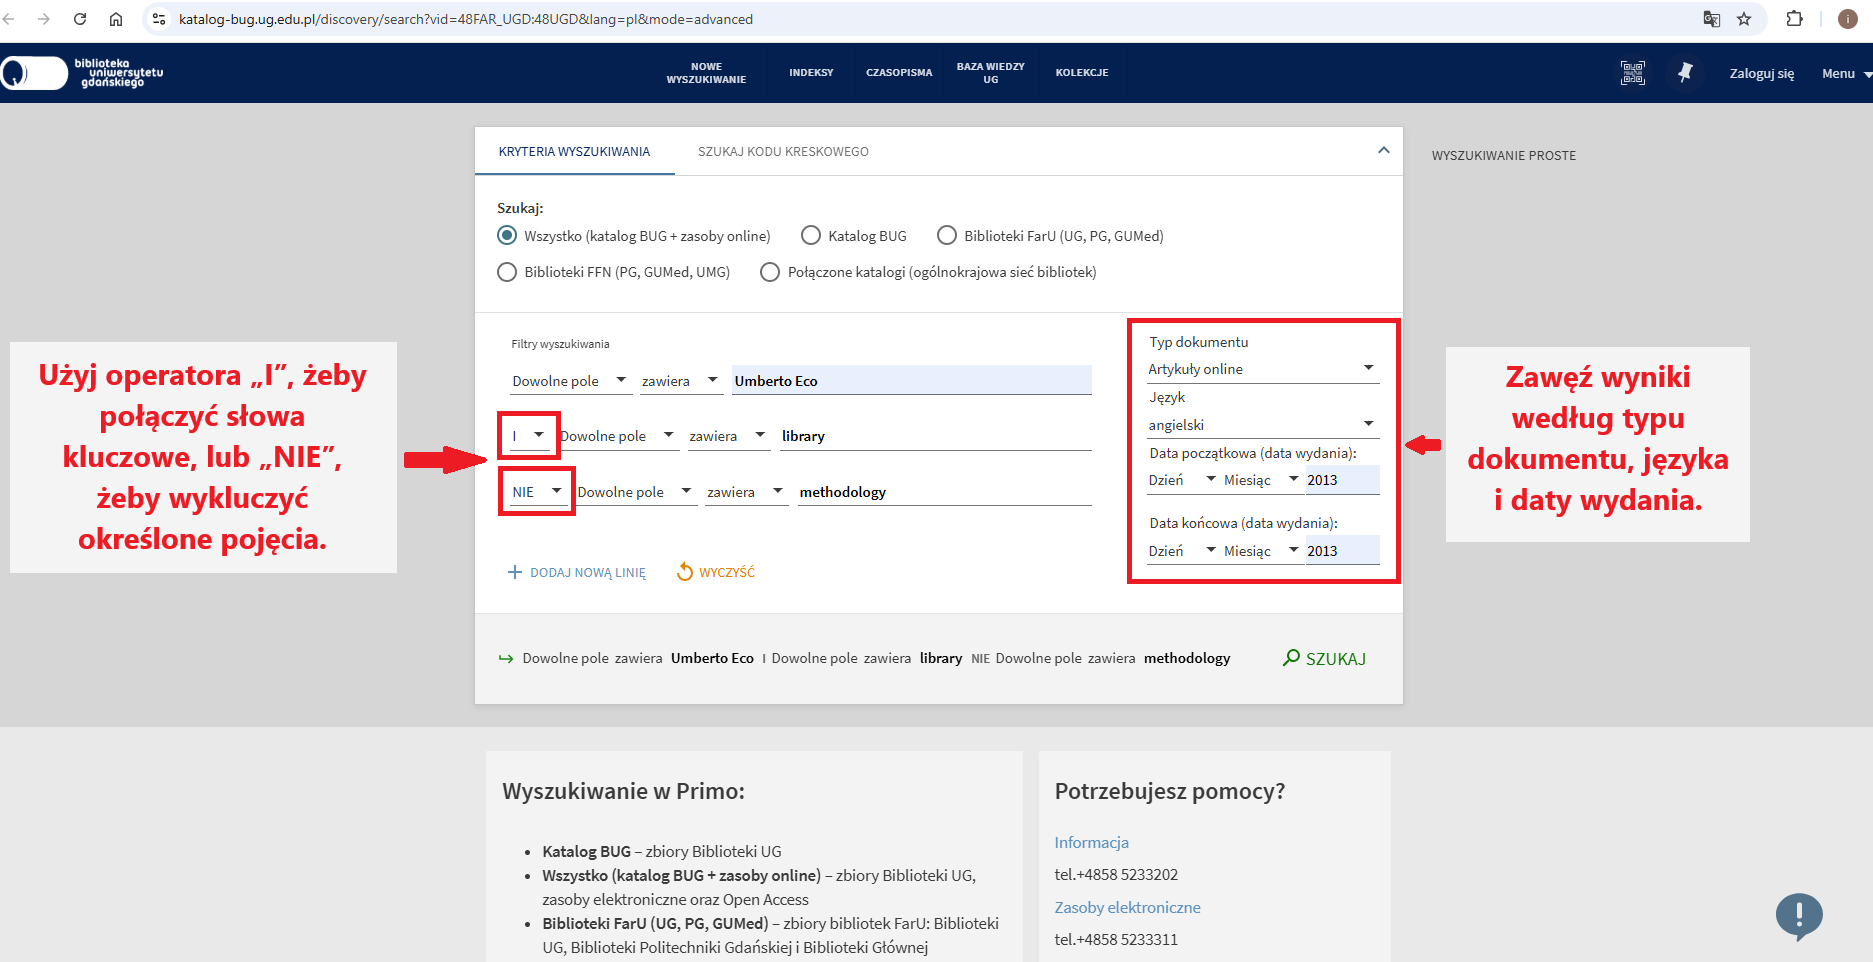Switch to Szukaj kodu kreskowego tab

tap(783, 152)
